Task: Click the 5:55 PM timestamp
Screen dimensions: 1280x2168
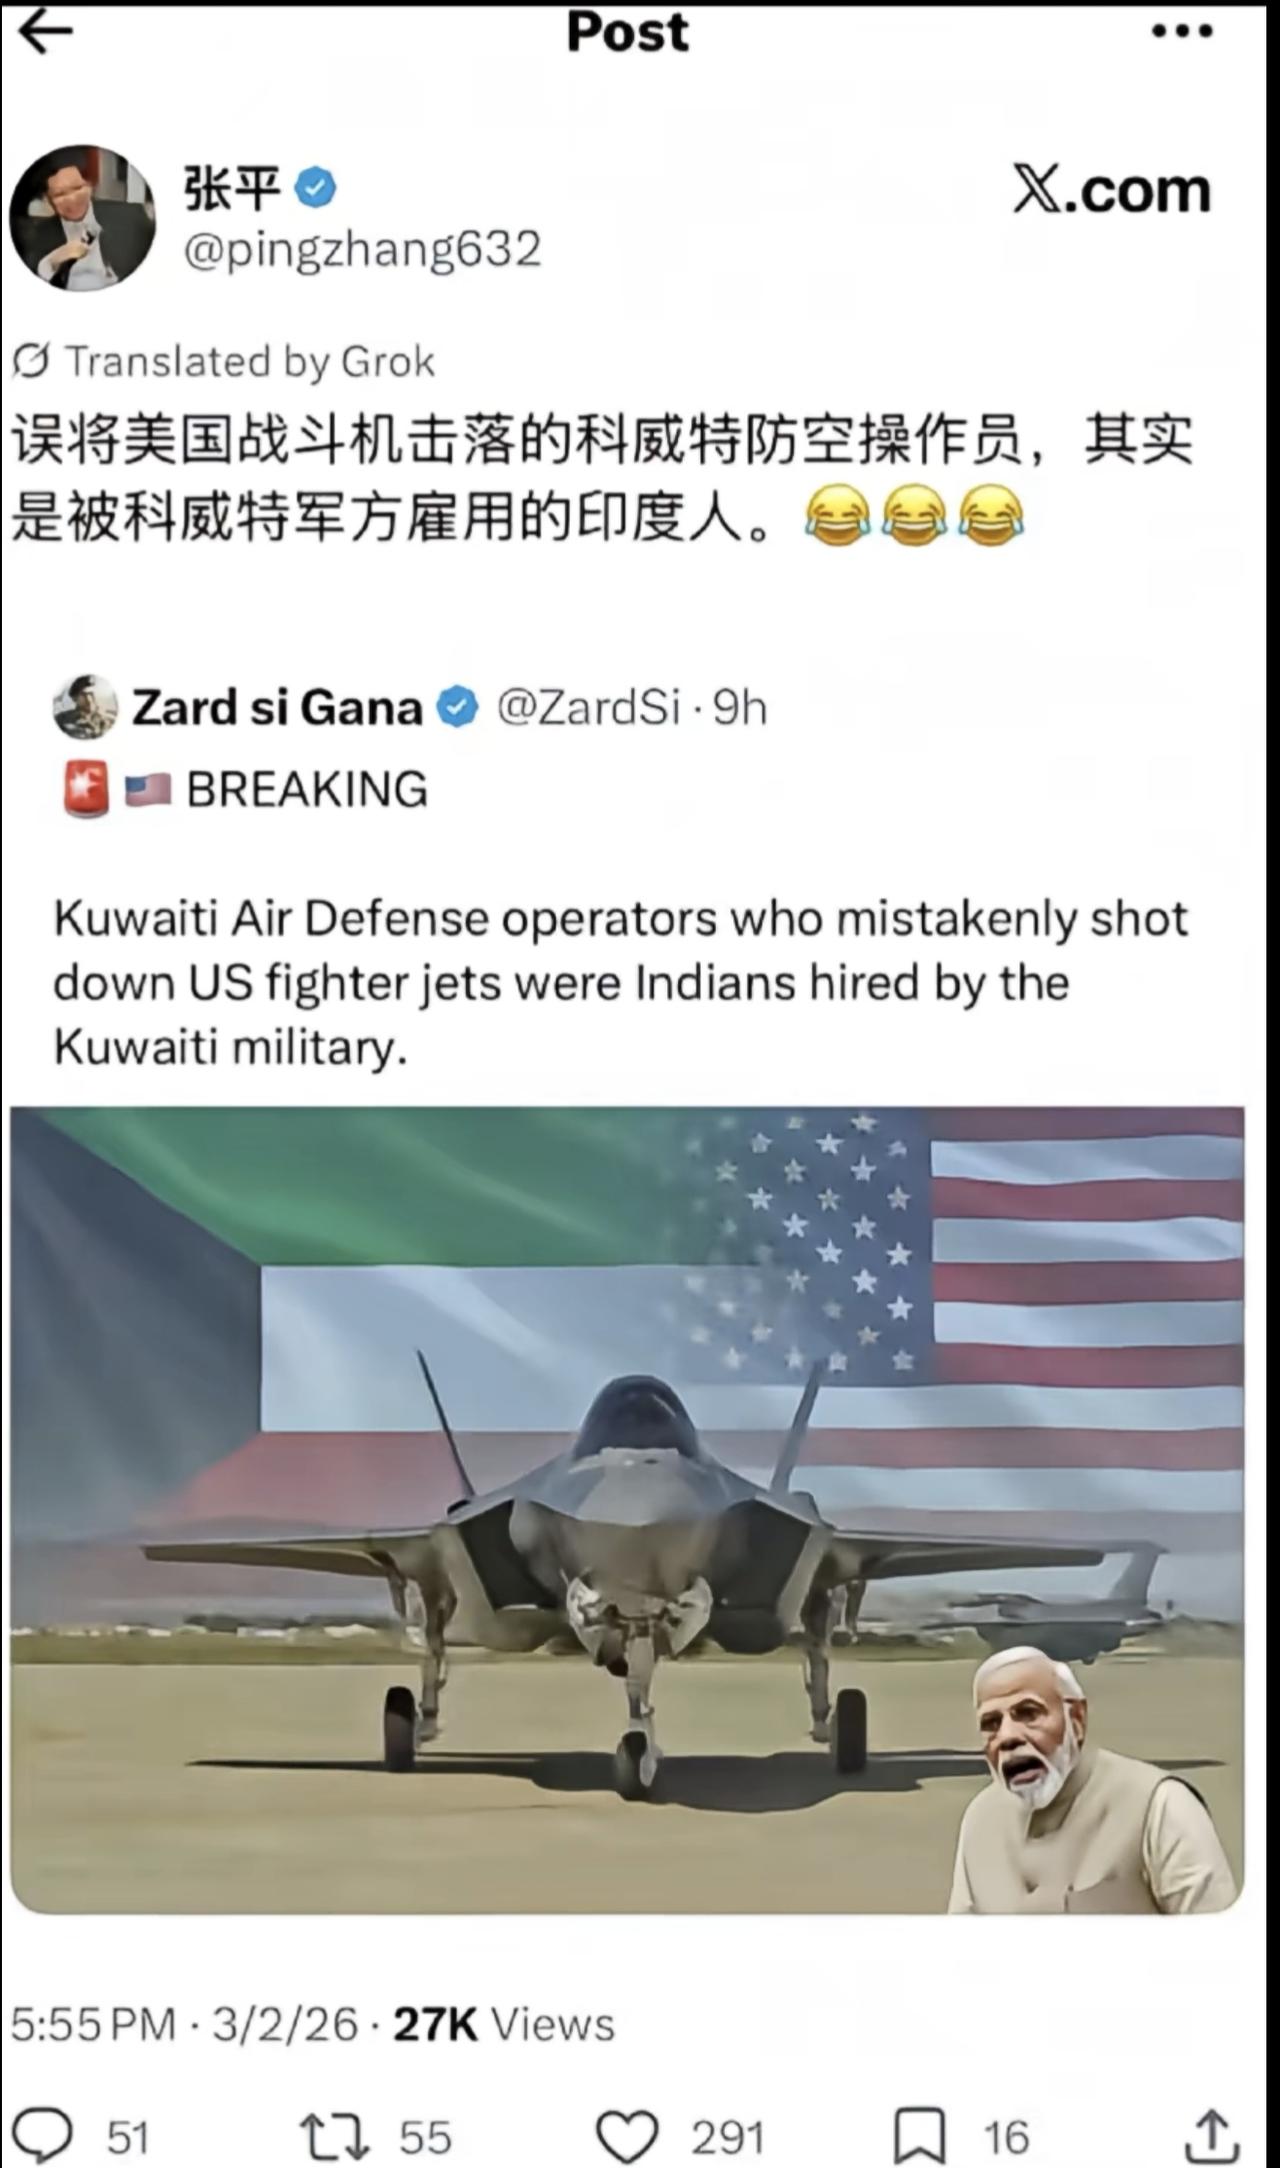Action: click(x=93, y=2025)
